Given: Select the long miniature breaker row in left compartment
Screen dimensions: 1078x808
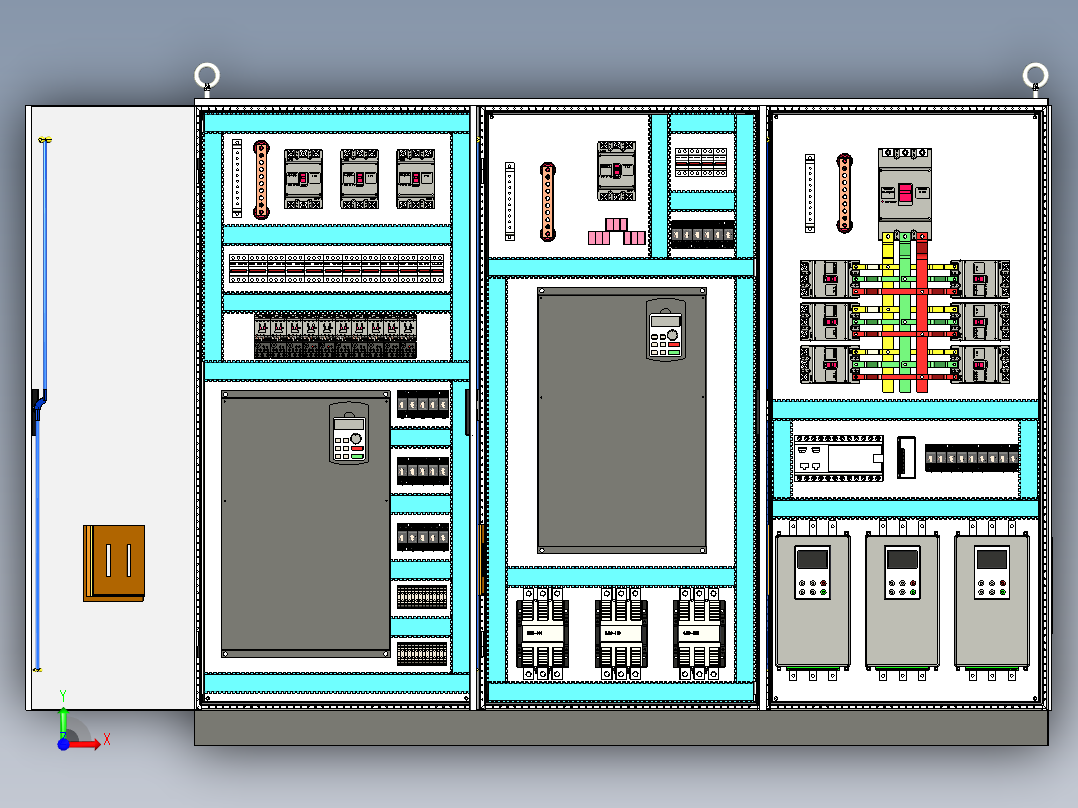Looking at the screenshot, I should [336, 268].
